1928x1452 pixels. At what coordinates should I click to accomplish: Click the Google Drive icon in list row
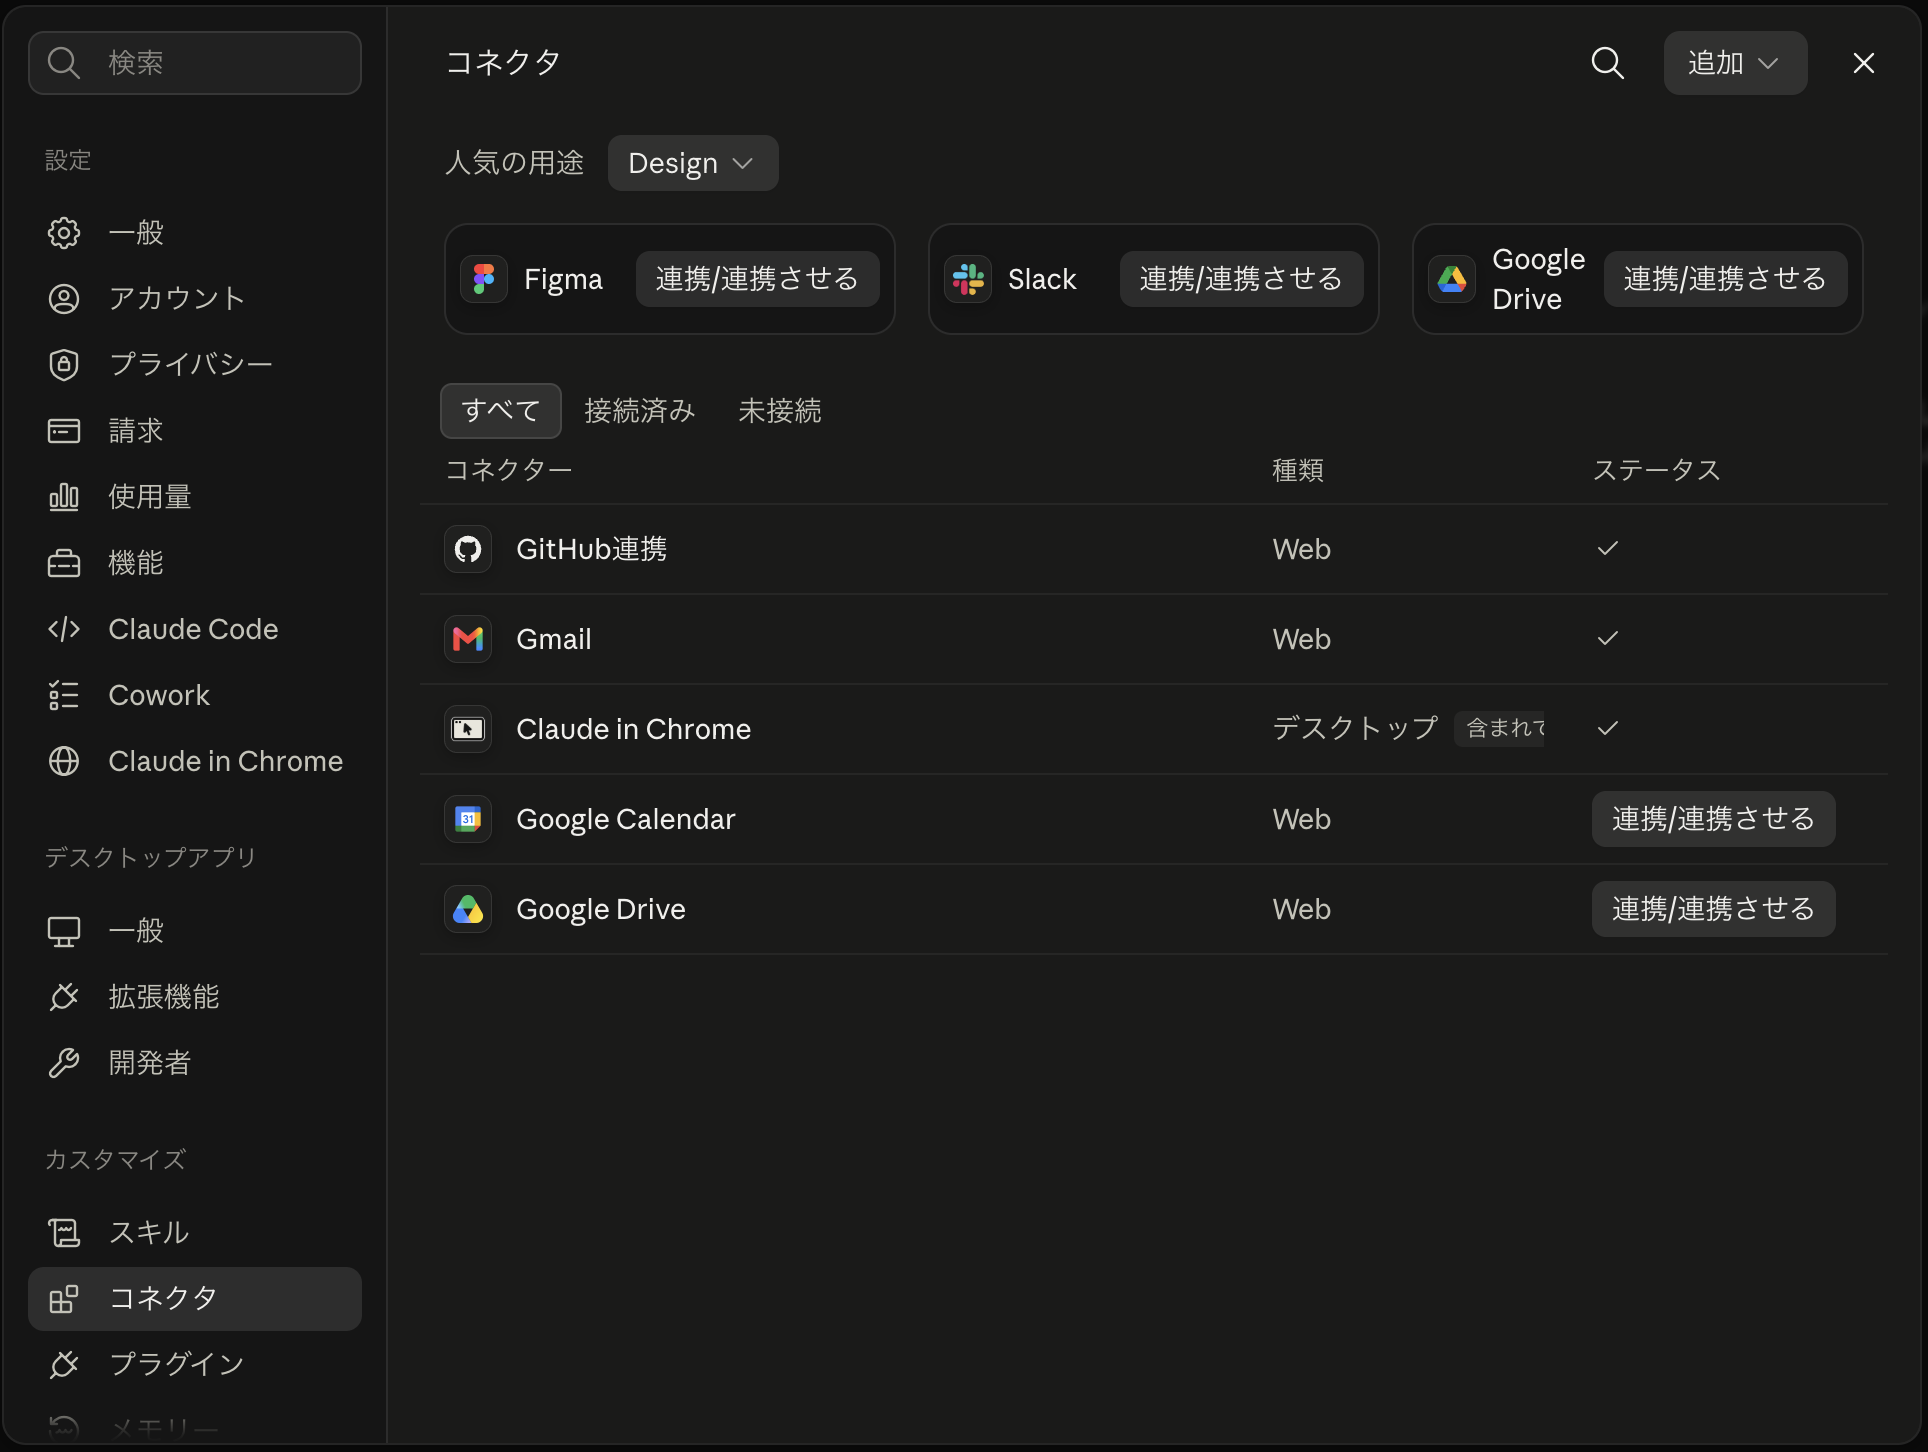coord(468,909)
